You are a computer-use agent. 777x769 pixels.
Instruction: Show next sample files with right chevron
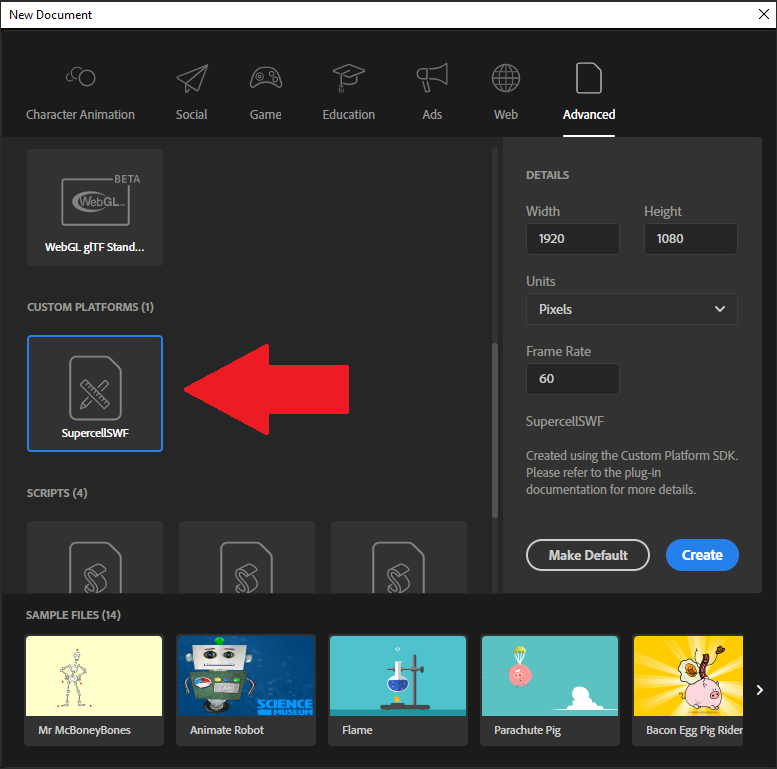pos(760,690)
